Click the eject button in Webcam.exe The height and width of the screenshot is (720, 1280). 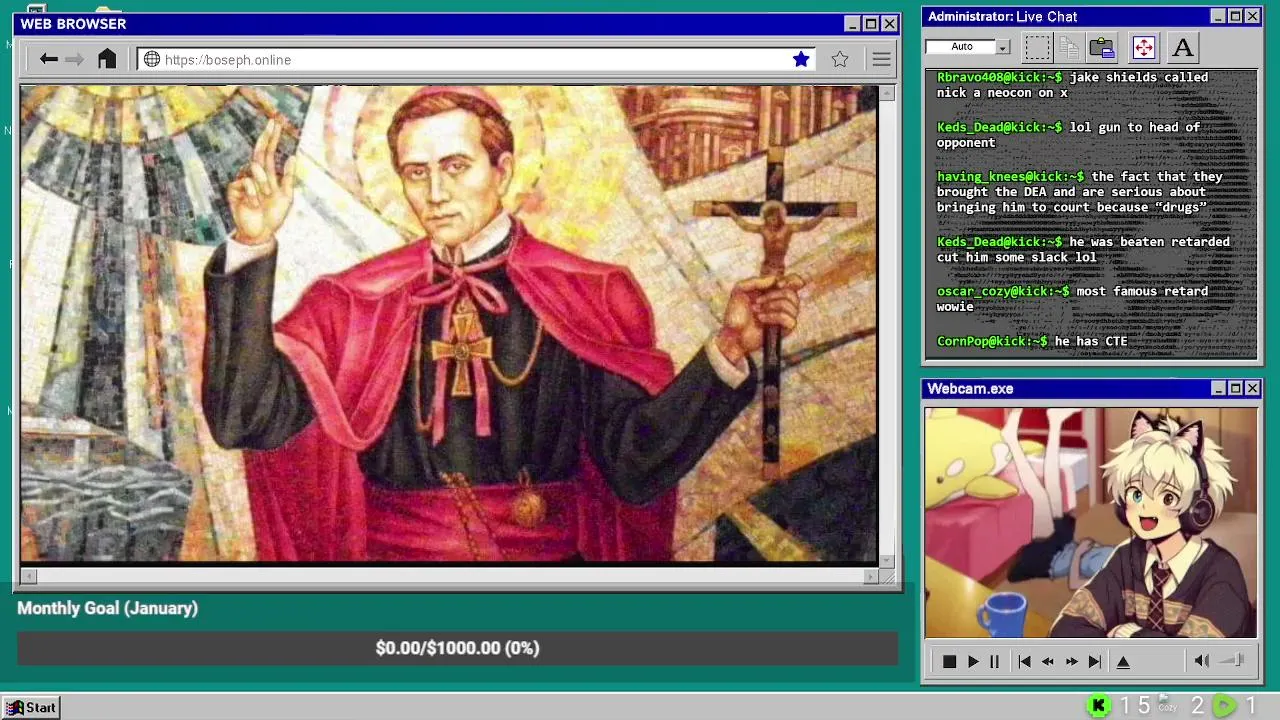tap(1123, 661)
